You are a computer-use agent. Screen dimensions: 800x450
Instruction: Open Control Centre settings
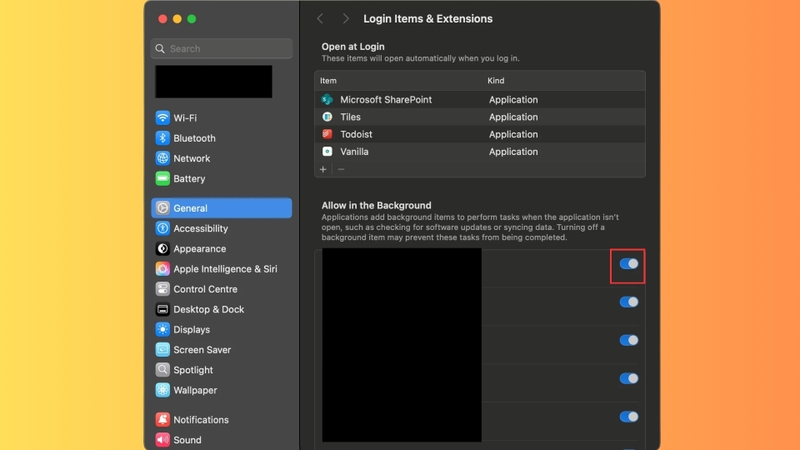(x=221, y=289)
